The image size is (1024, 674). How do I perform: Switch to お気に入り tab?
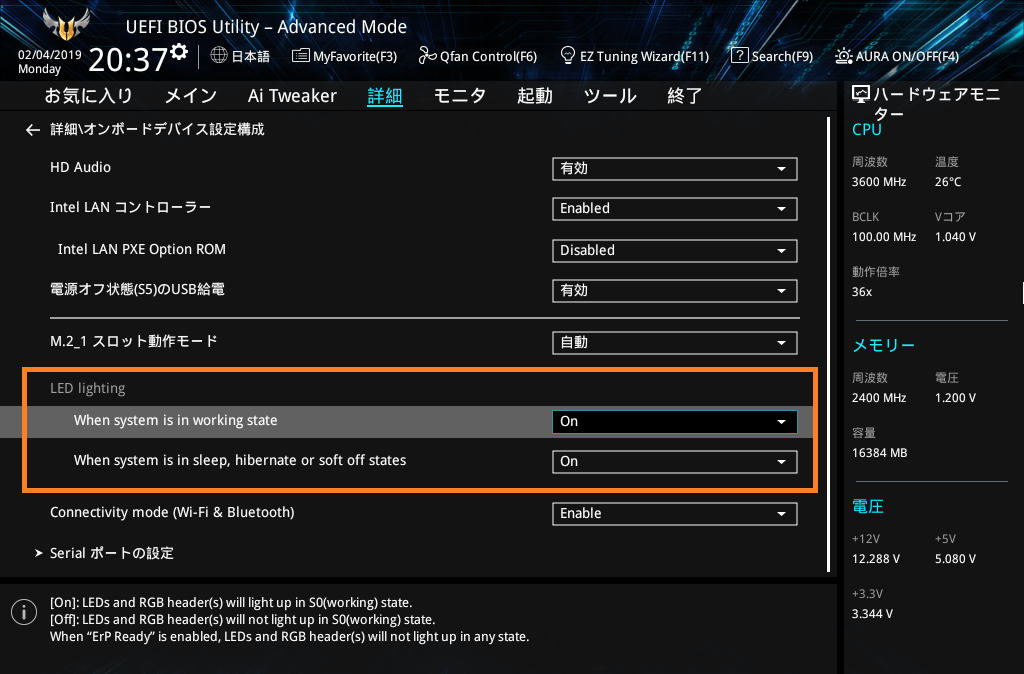click(89, 96)
